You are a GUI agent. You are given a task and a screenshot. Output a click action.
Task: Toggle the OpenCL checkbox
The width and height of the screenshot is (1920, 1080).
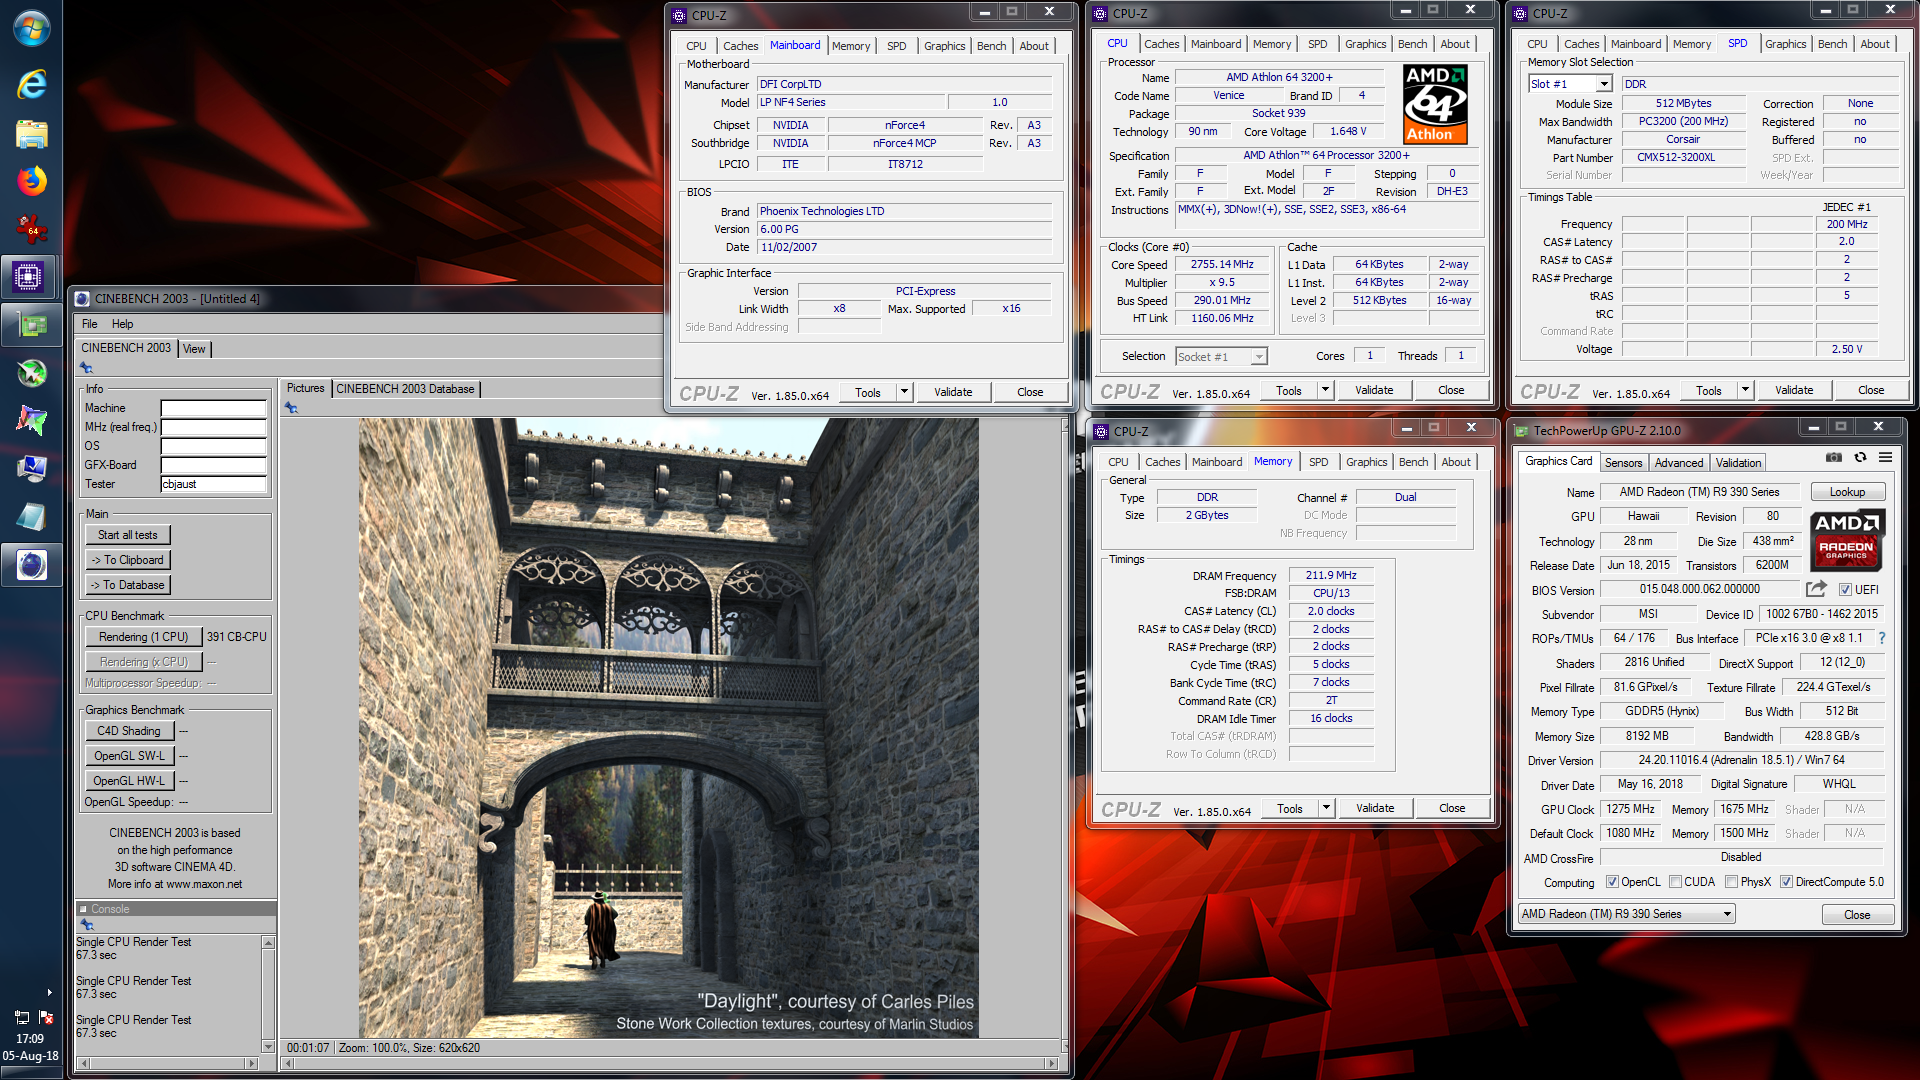[x=1612, y=882]
